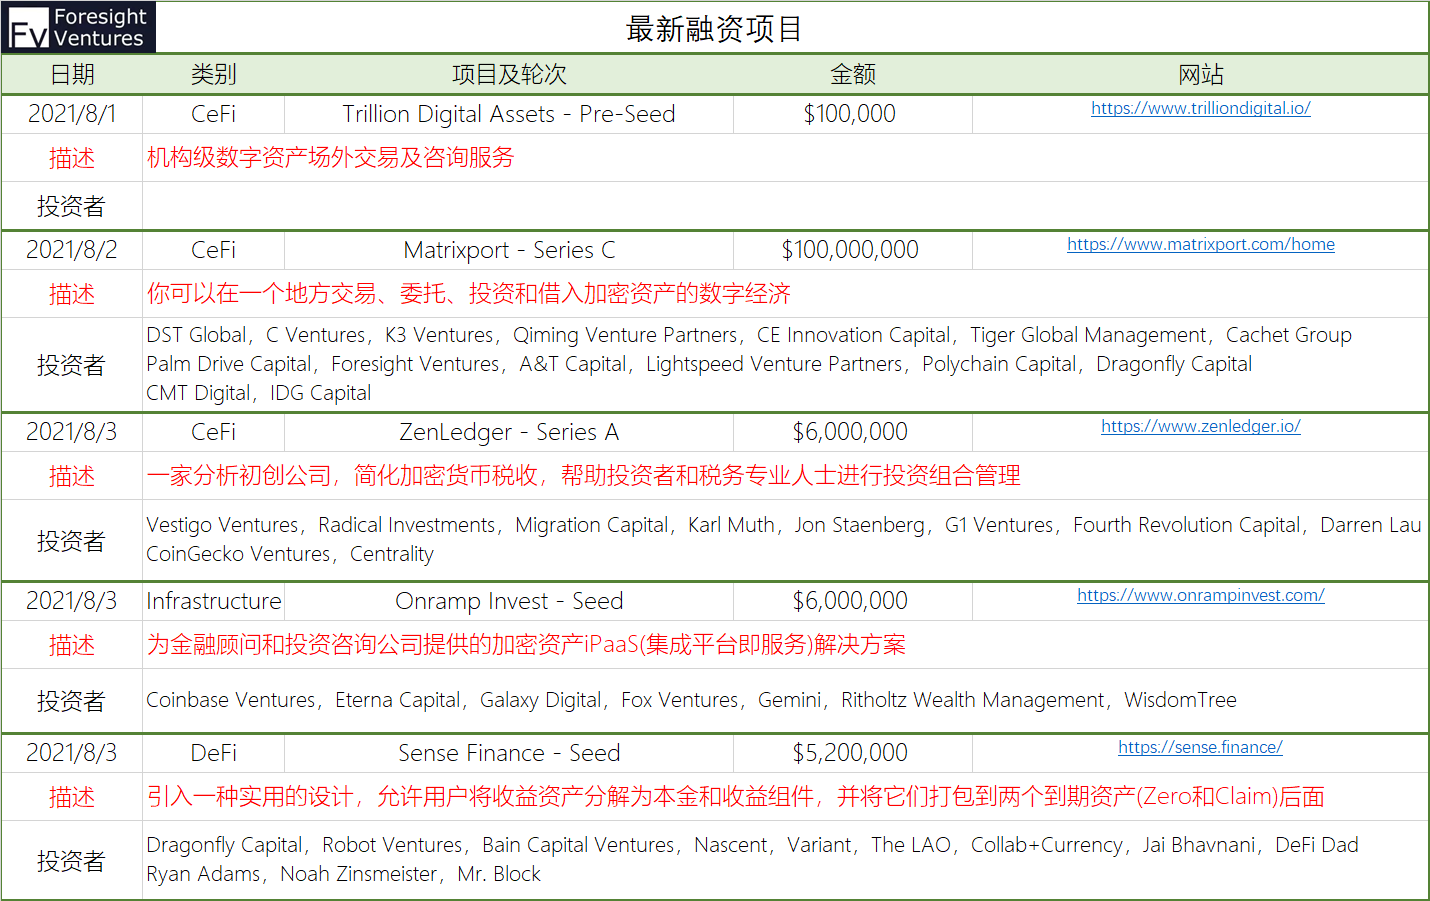
Task: Select Matrixport - Series C cell
Action: pyautogui.click(x=509, y=250)
